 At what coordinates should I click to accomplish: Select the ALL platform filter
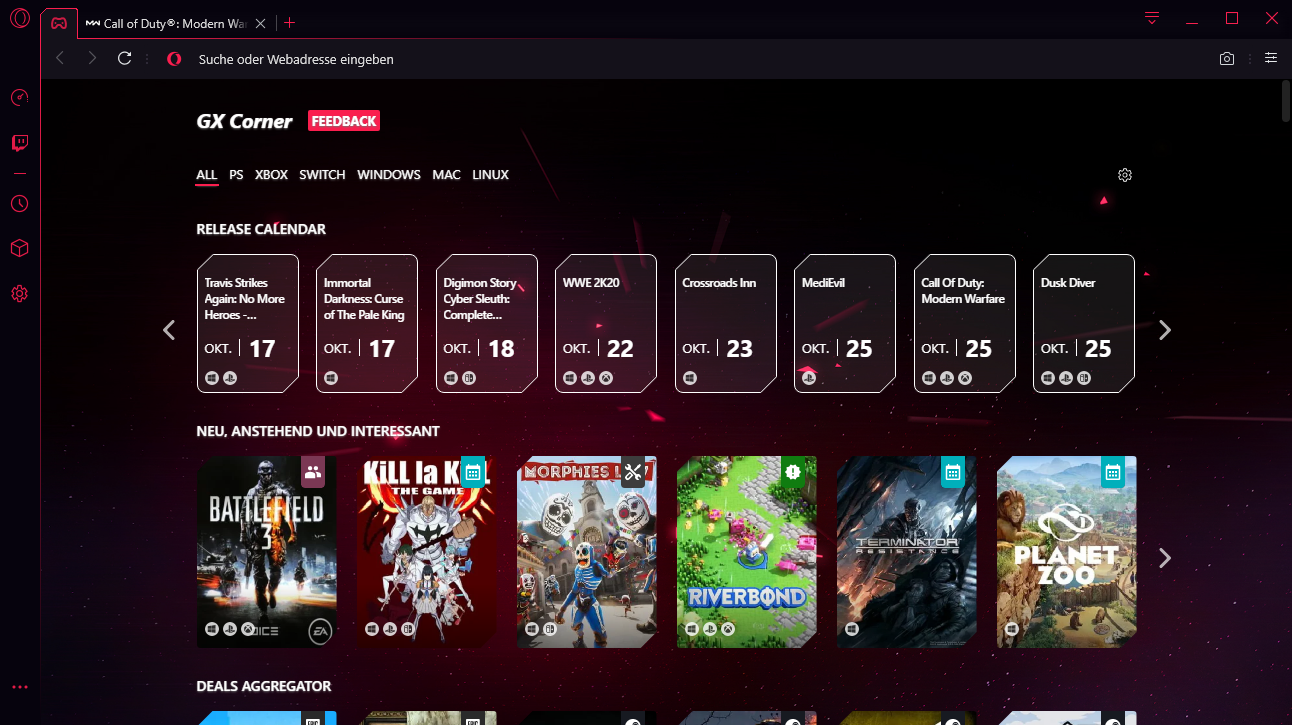pos(206,175)
